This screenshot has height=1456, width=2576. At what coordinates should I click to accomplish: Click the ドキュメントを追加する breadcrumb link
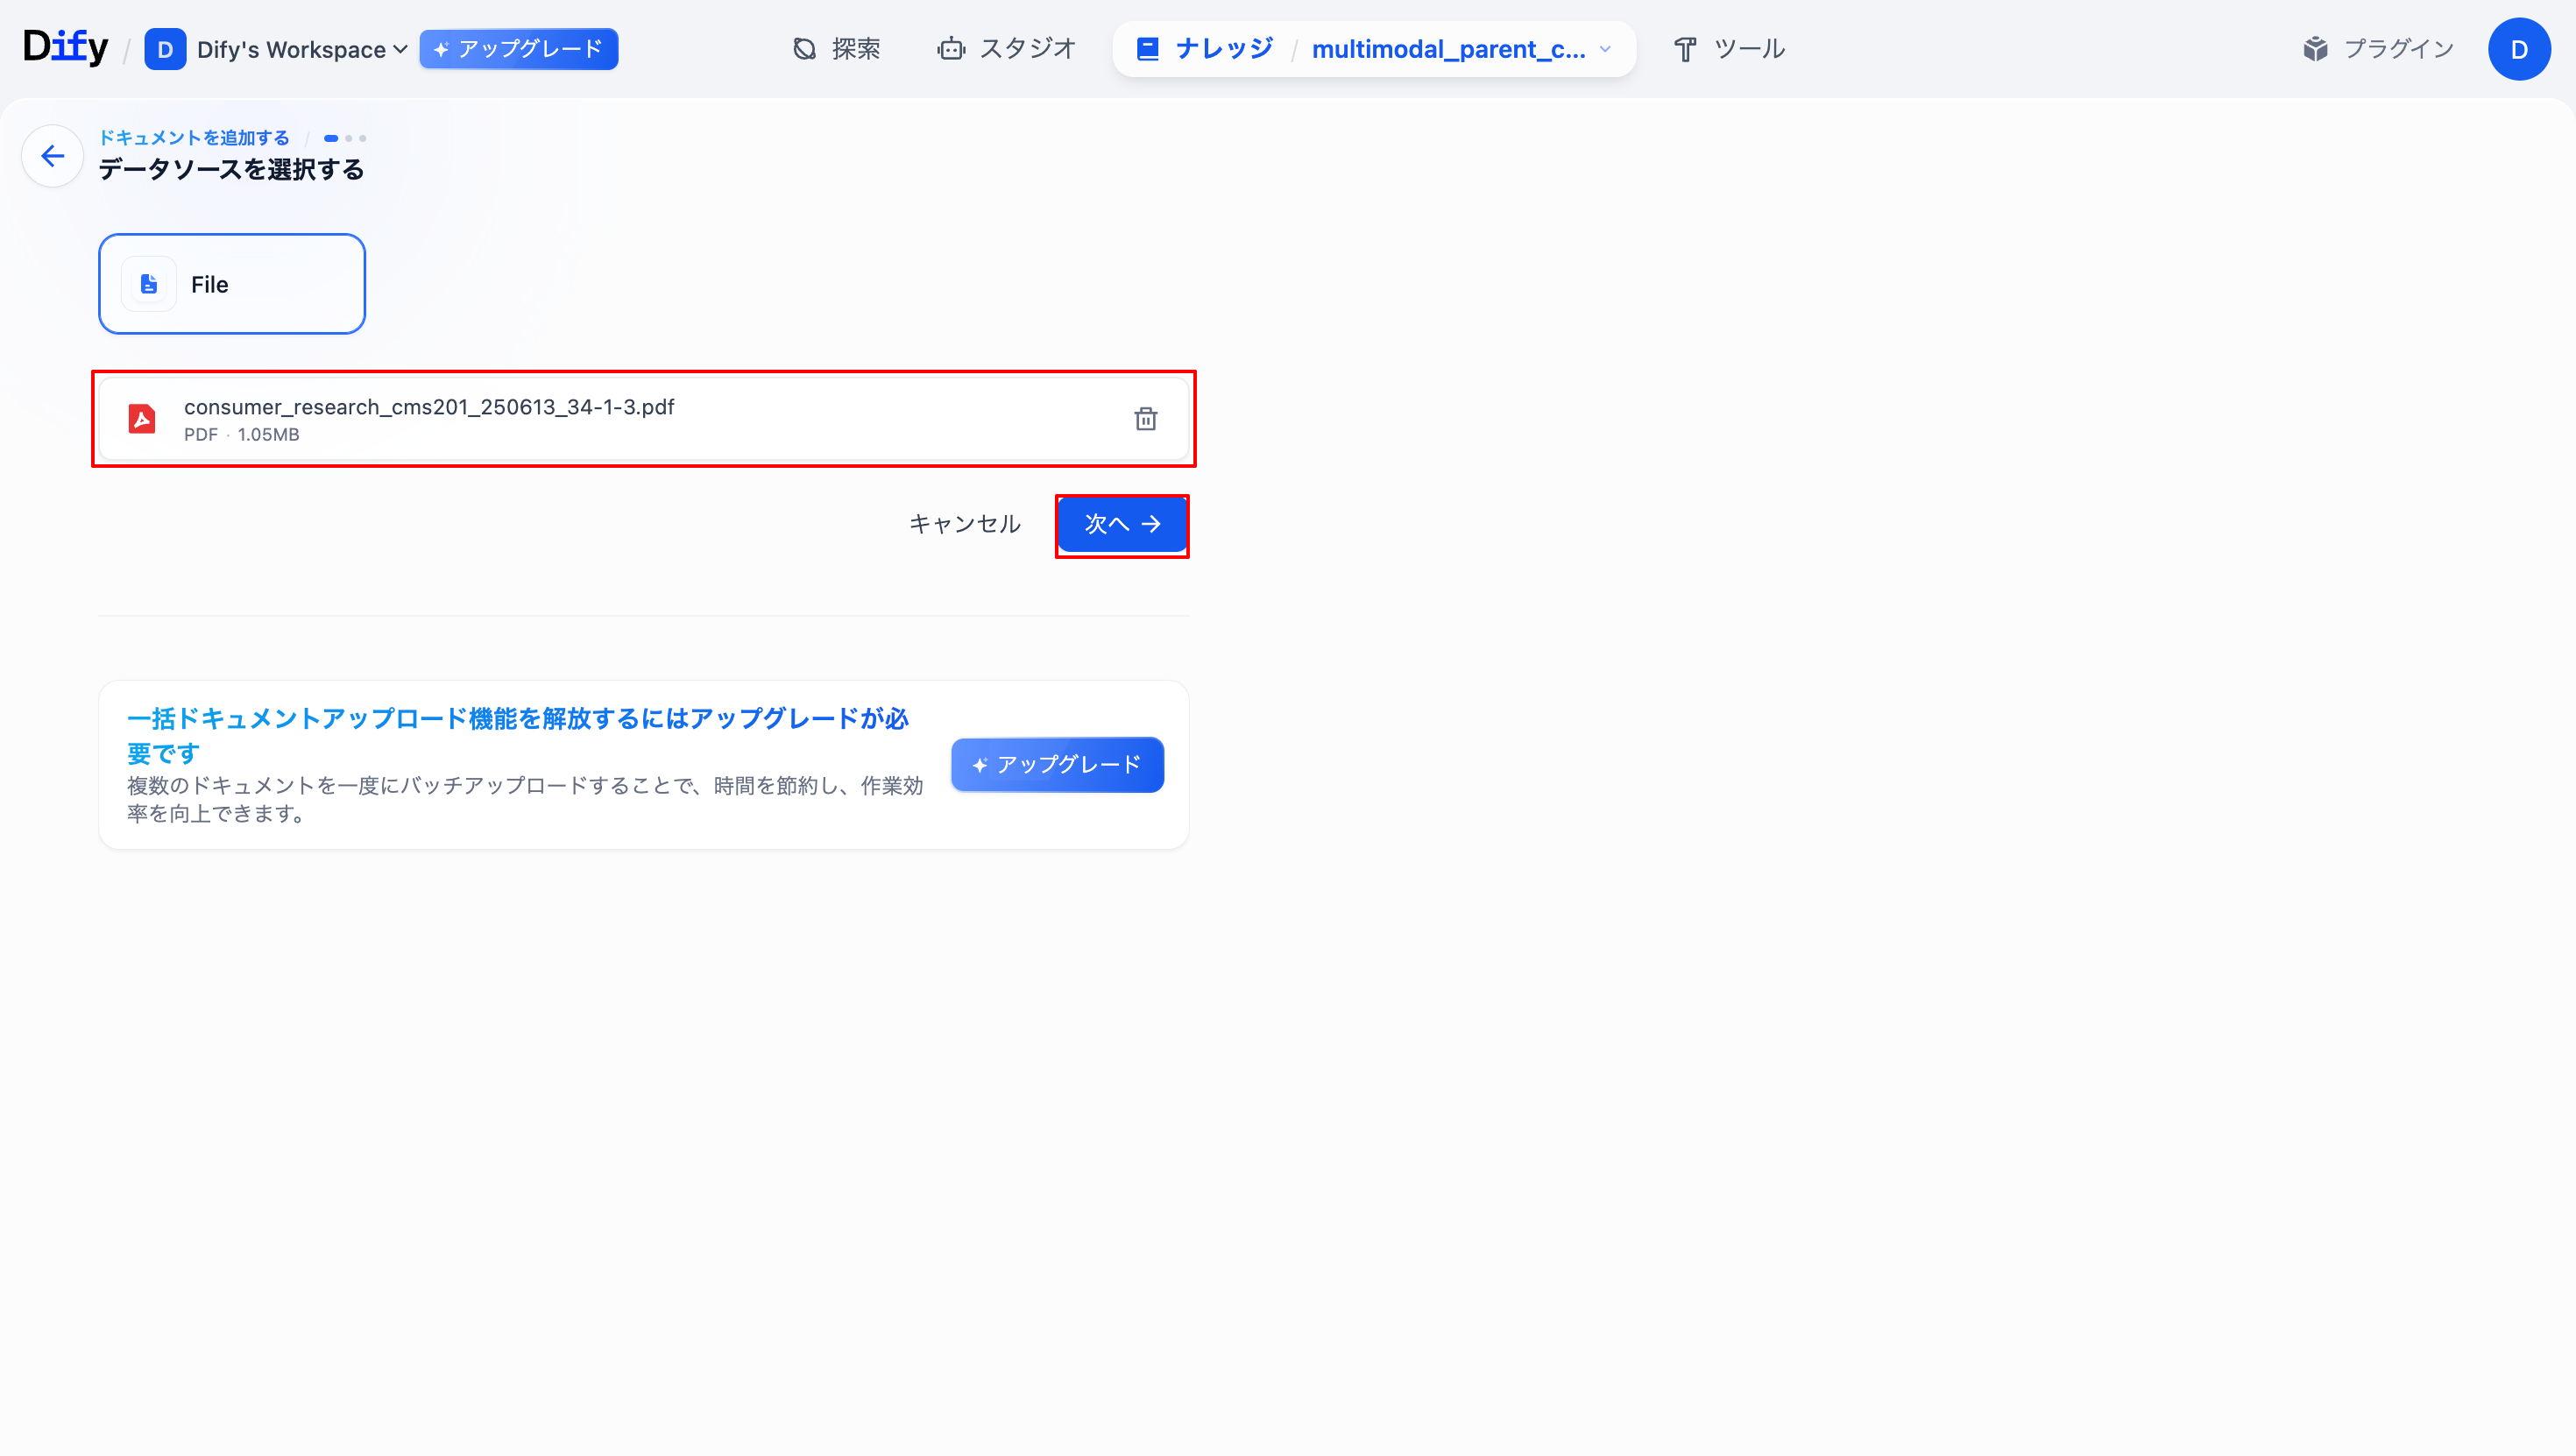pos(194,138)
